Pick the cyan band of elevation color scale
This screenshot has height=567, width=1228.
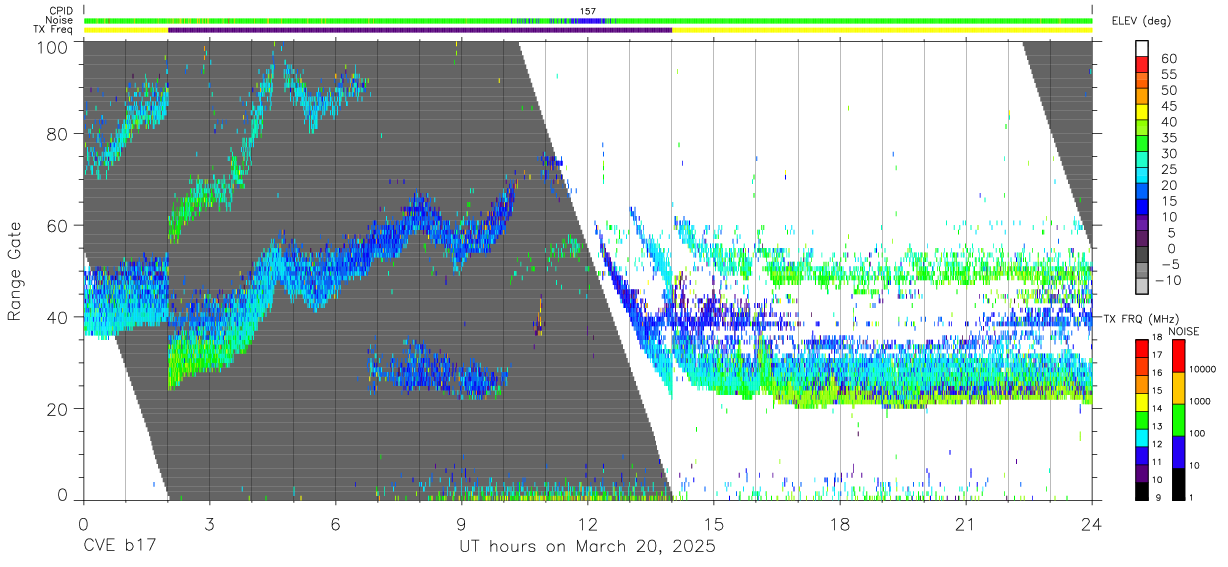click(1142, 175)
